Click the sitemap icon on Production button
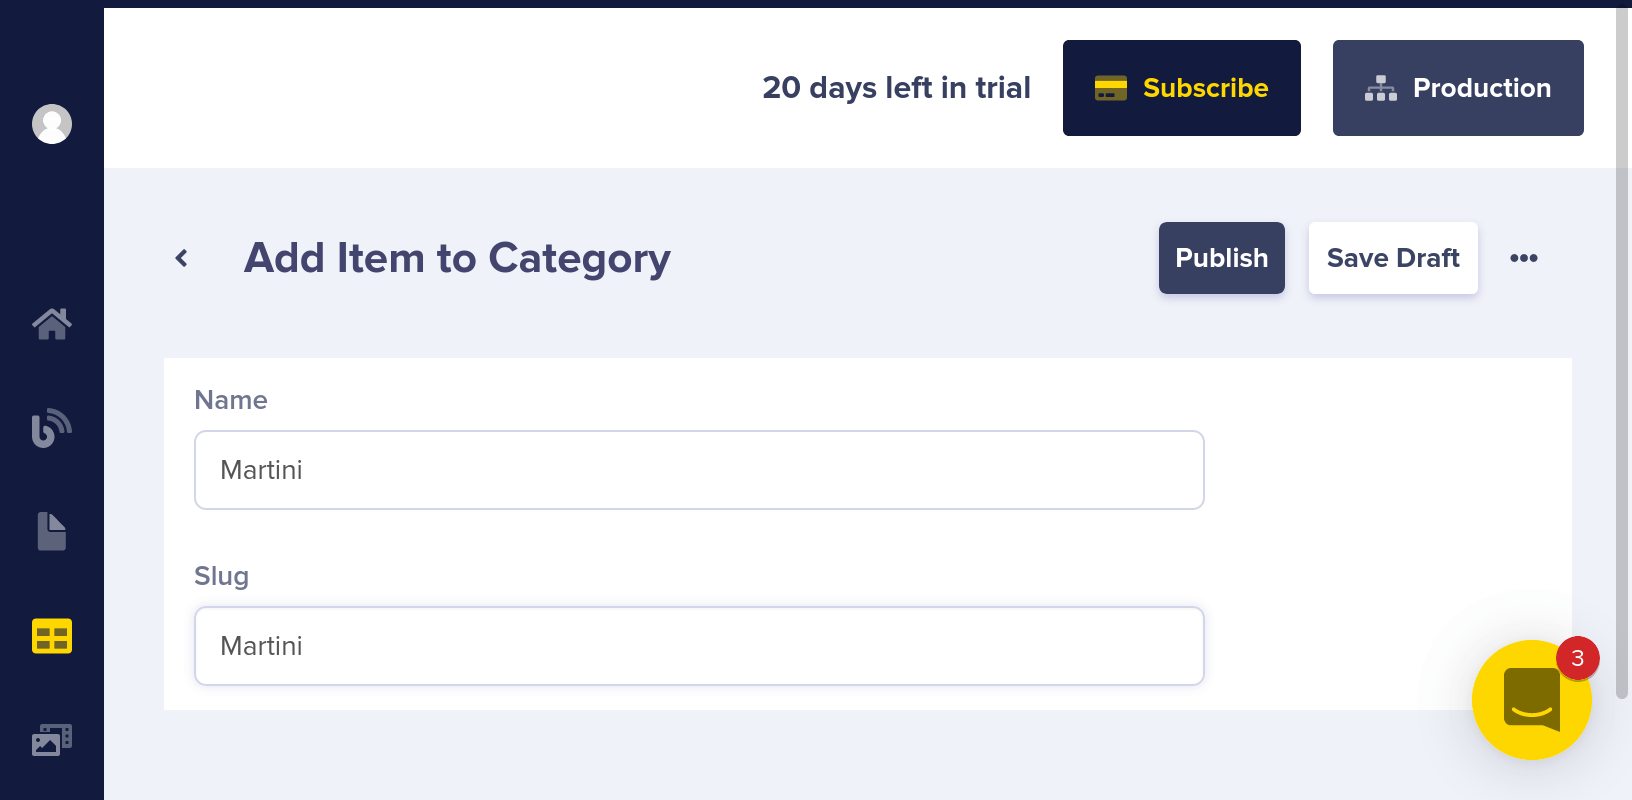This screenshot has width=1632, height=800. tap(1380, 88)
